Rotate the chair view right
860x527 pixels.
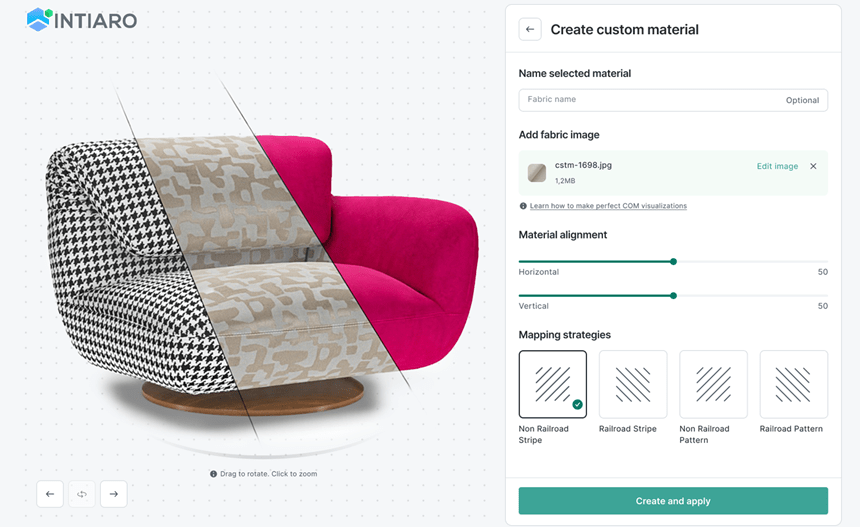114,494
